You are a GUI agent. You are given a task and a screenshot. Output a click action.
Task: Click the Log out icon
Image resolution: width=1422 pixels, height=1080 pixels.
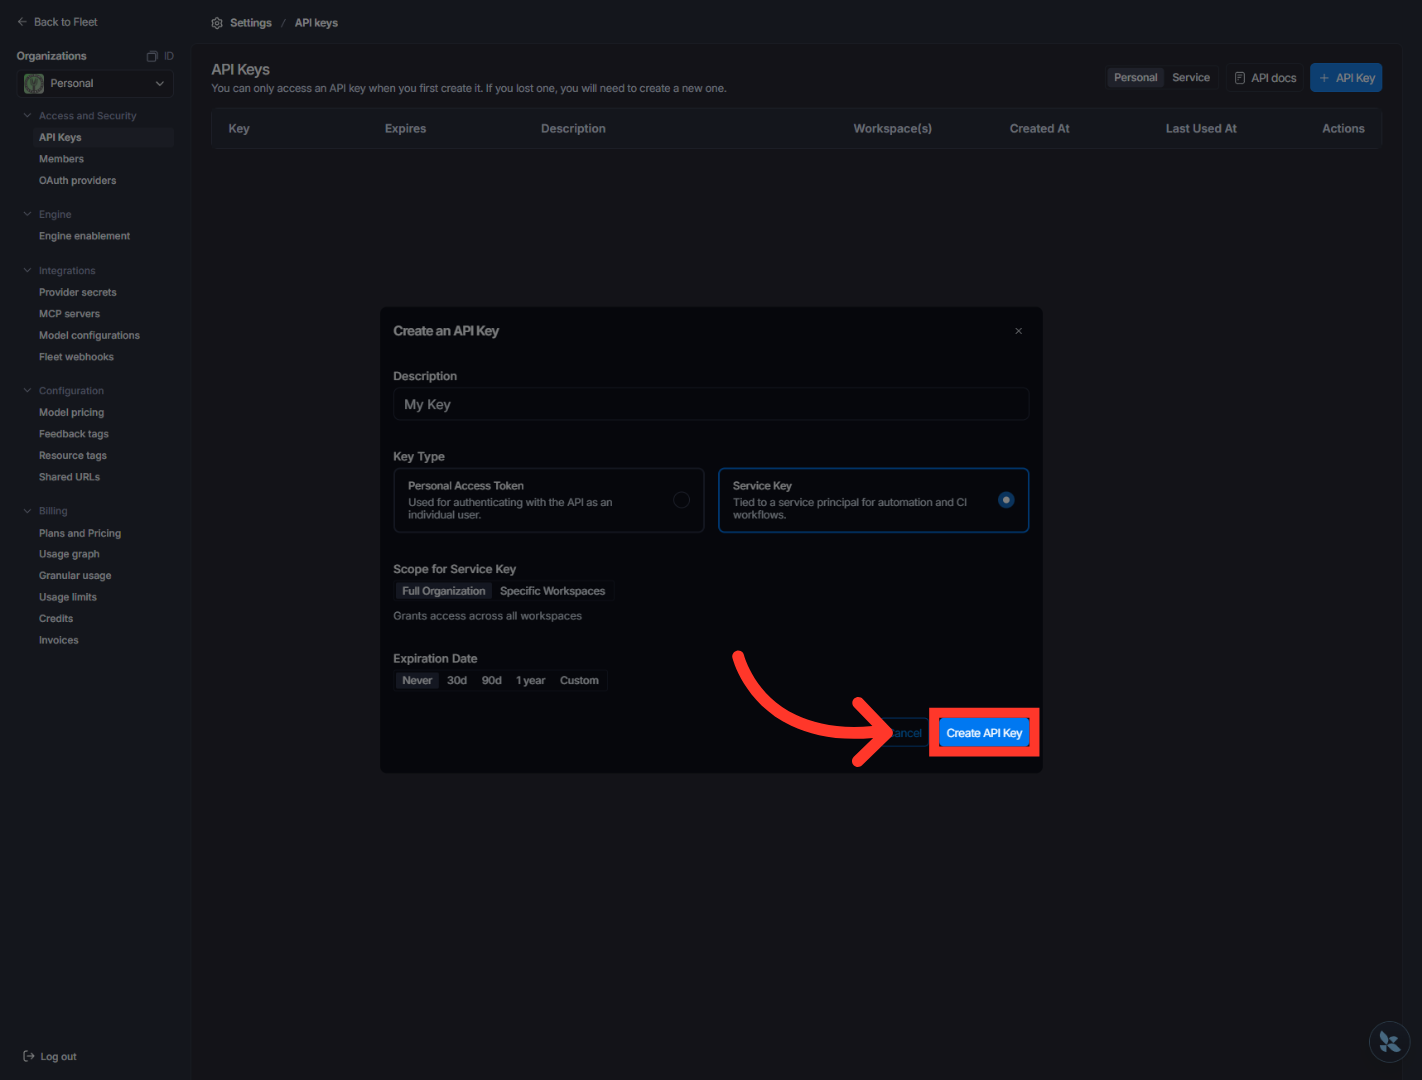click(29, 1056)
